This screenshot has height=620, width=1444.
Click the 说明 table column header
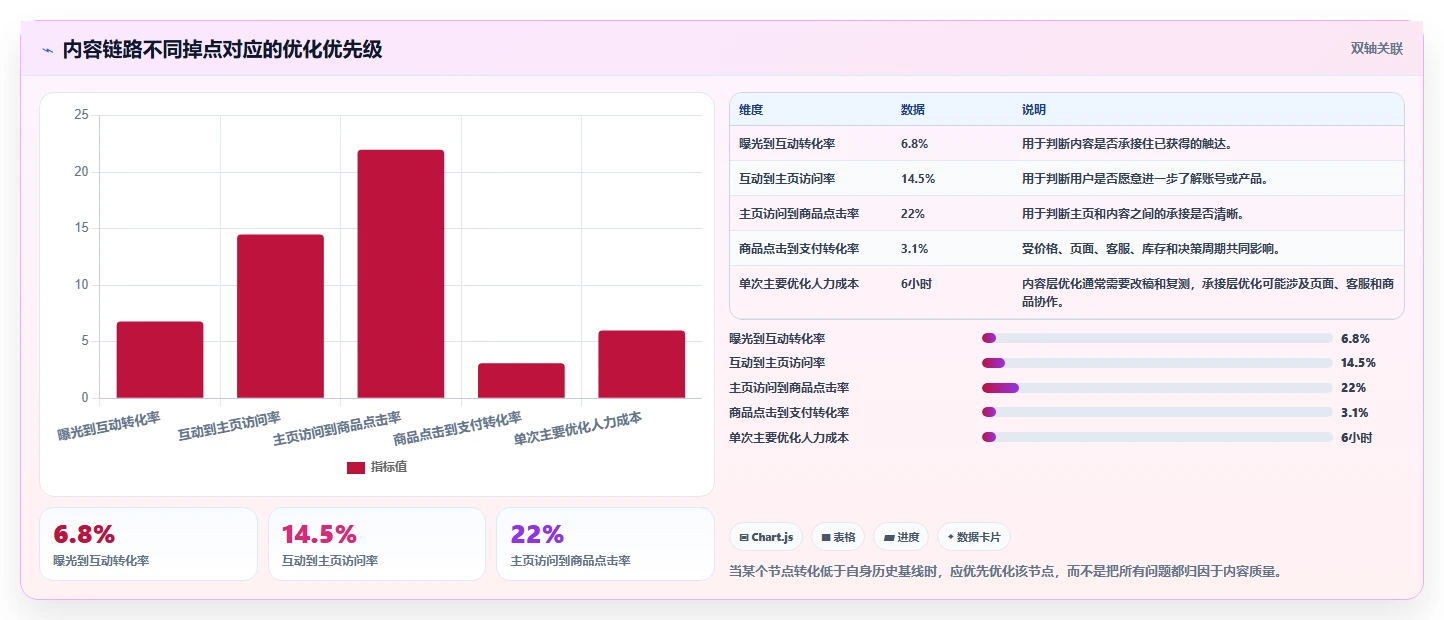point(1034,110)
